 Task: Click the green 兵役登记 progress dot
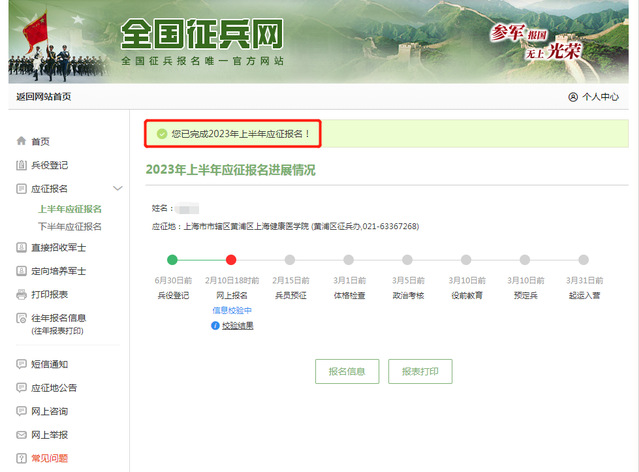(x=172, y=260)
